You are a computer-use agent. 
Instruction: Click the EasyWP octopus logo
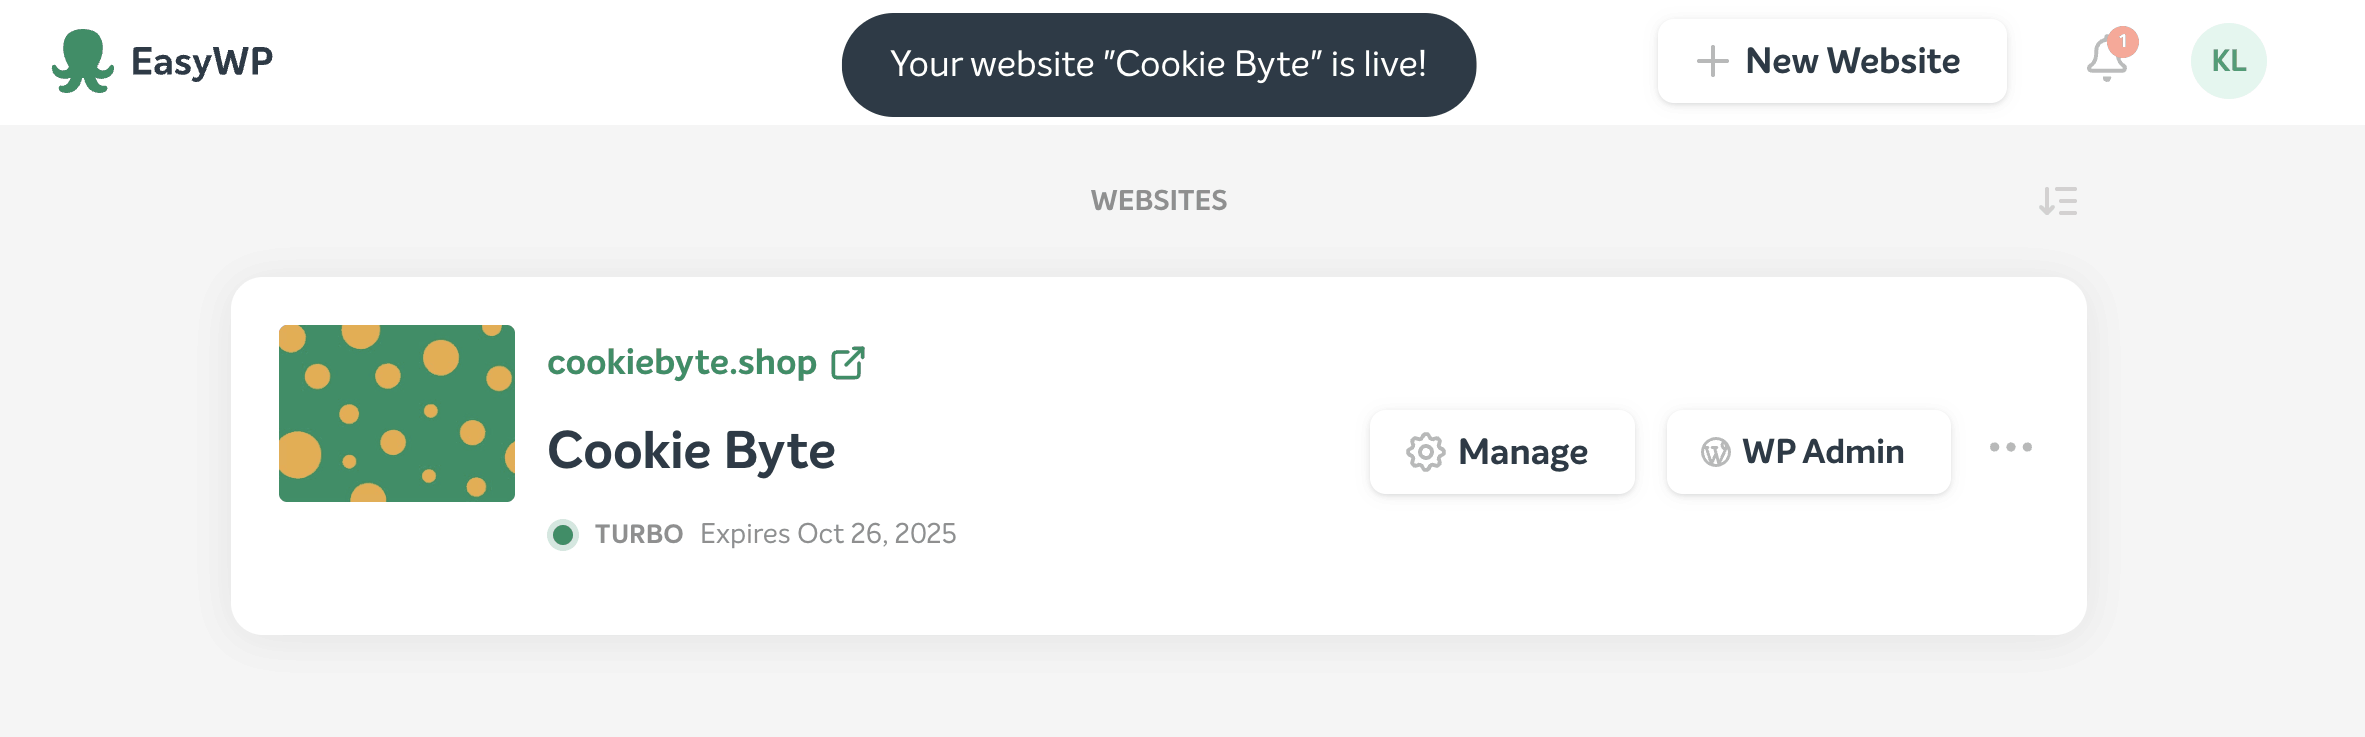pos(82,61)
